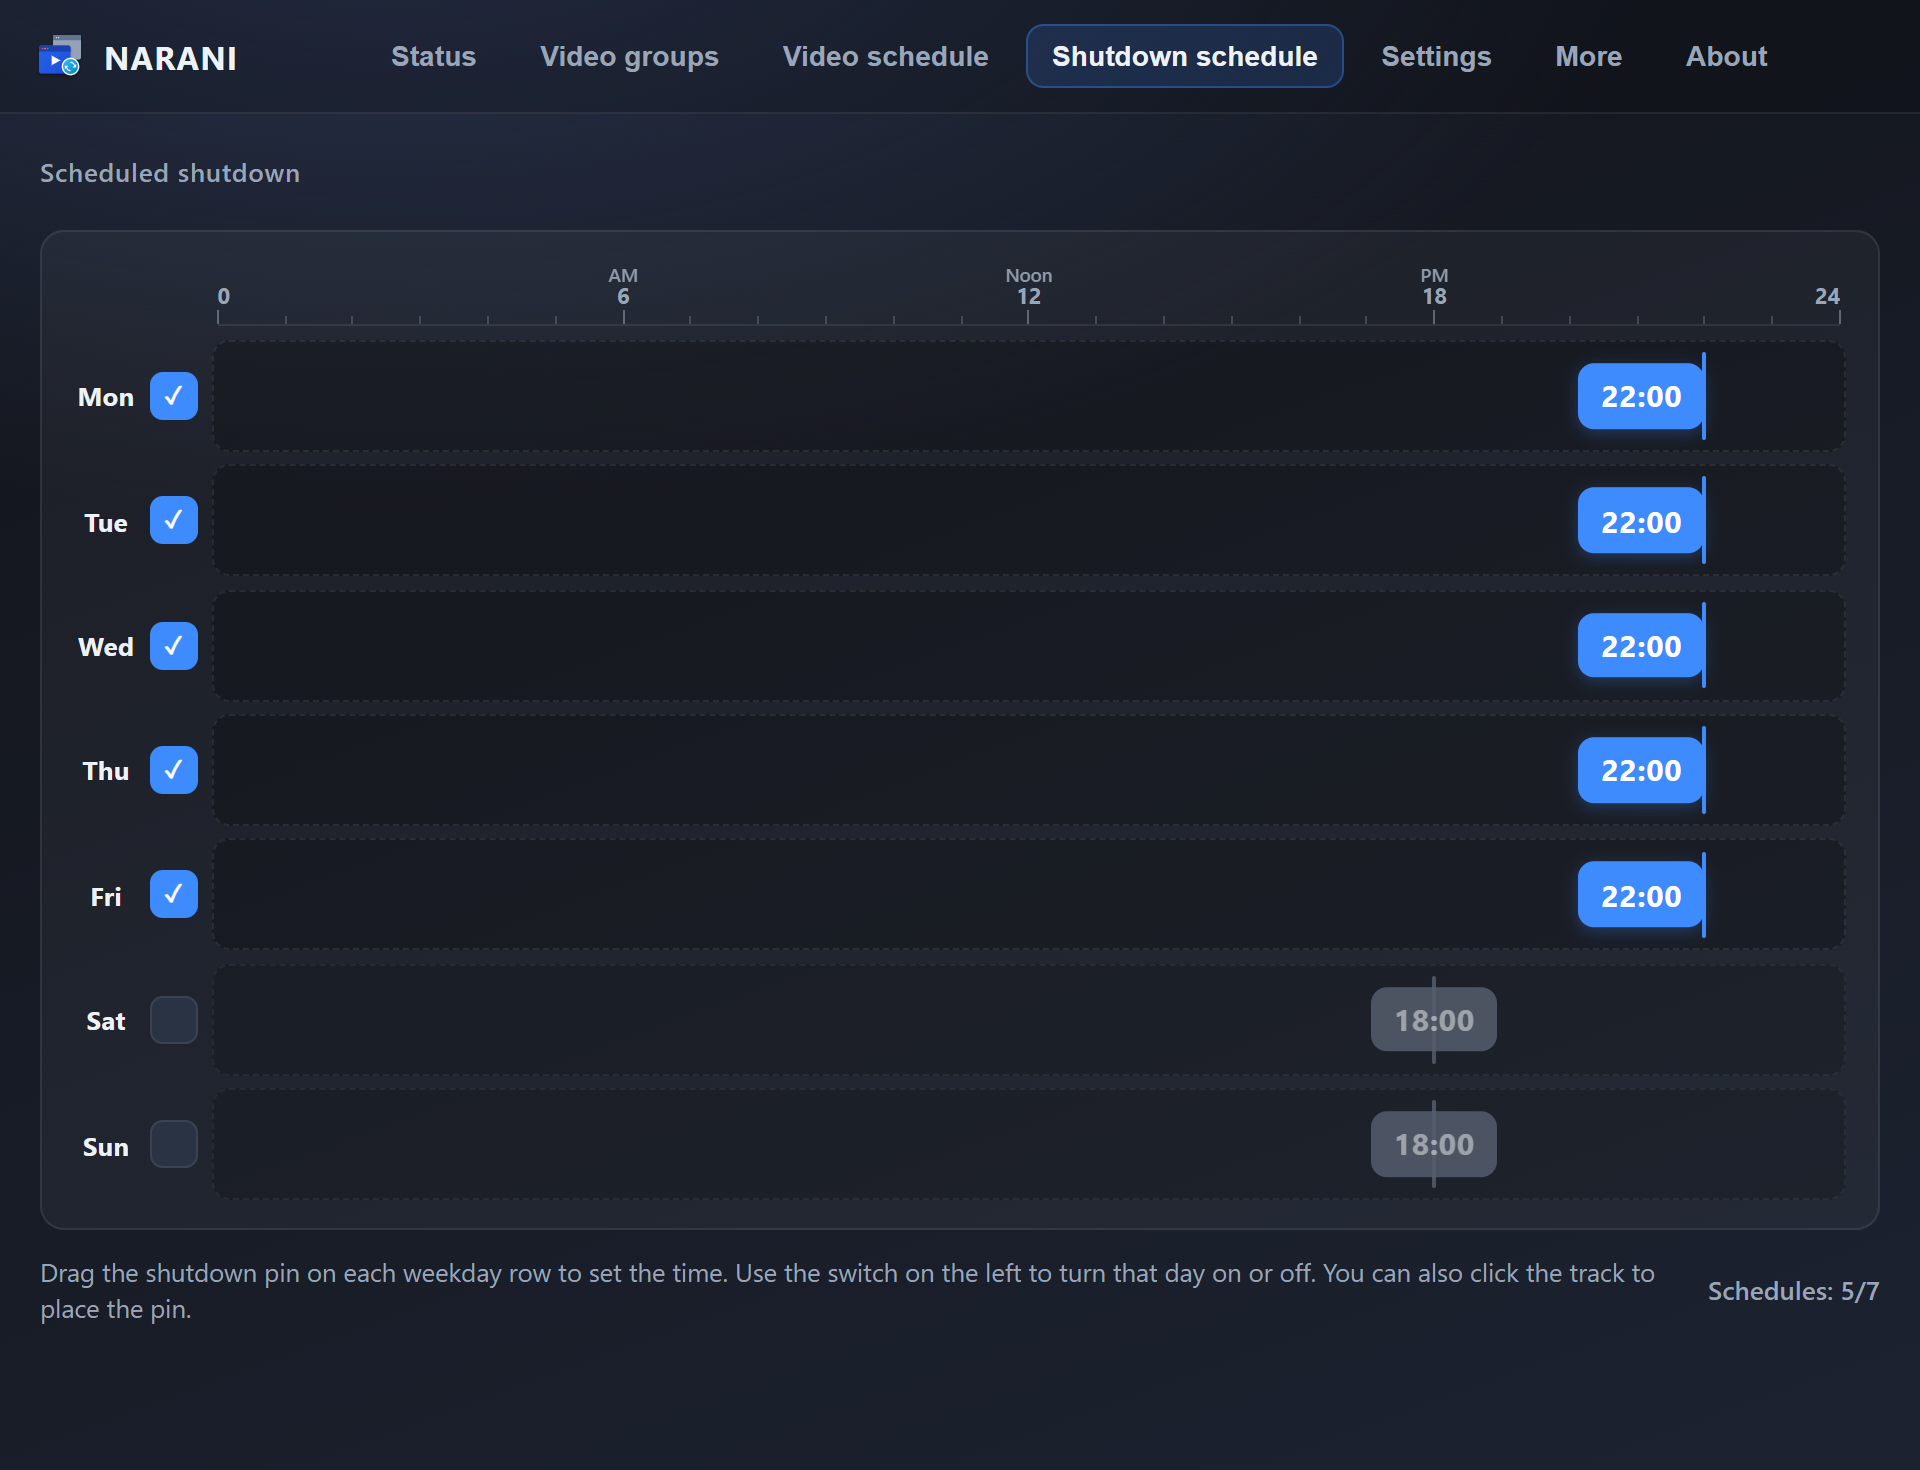Enable the Sun shutdown checkbox

pos(174,1144)
